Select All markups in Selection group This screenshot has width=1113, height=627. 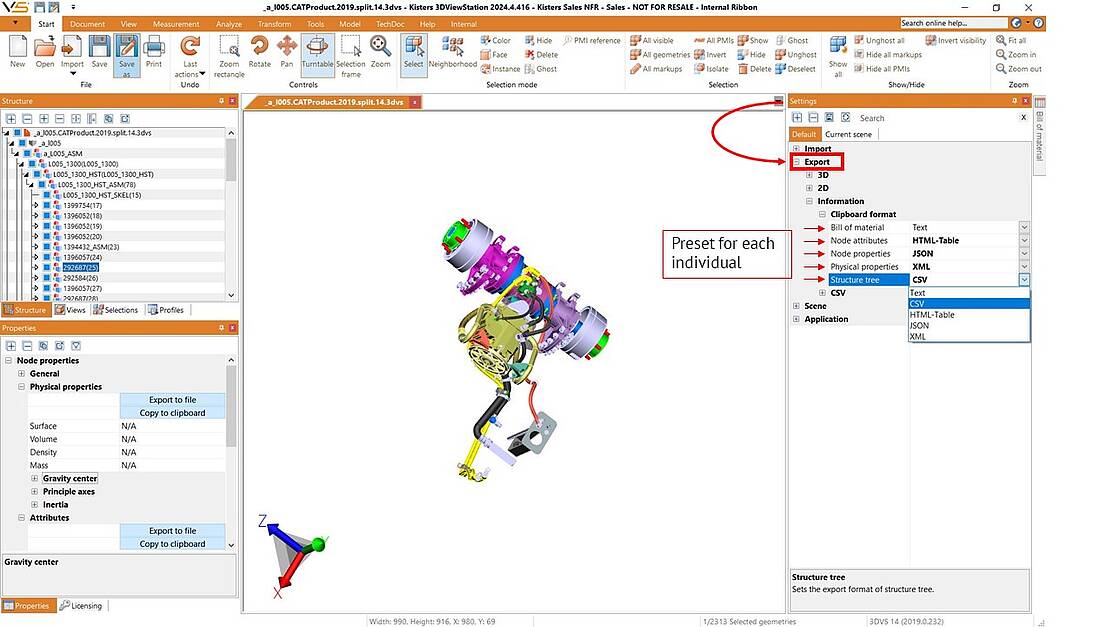pos(656,69)
